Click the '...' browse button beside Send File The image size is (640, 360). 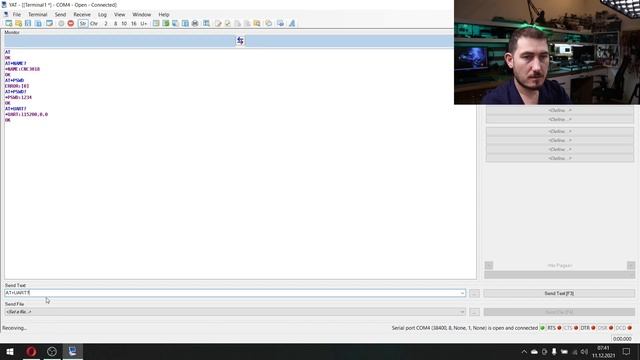[x=474, y=312]
